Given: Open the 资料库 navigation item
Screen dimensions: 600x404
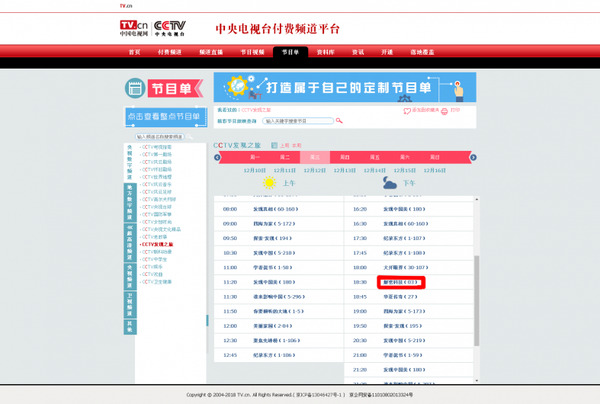Looking at the screenshot, I should point(326,52).
